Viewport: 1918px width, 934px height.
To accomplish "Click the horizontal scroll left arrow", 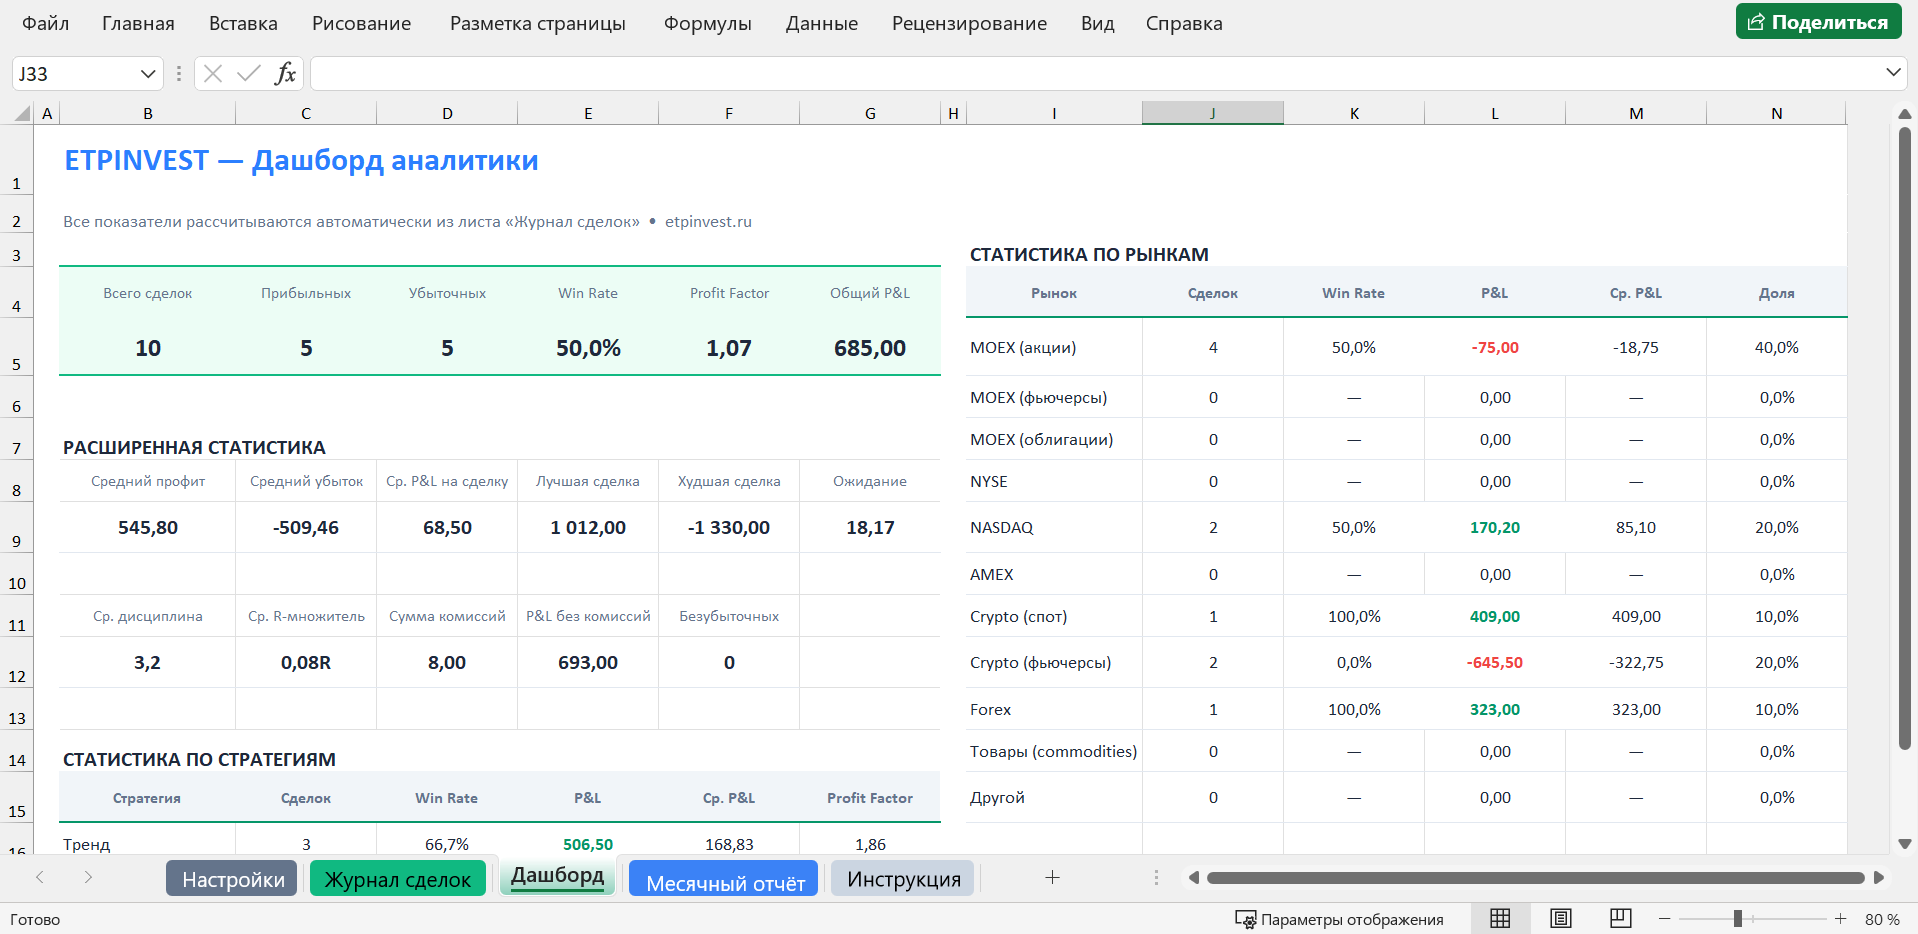I will pyautogui.click(x=1193, y=877).
